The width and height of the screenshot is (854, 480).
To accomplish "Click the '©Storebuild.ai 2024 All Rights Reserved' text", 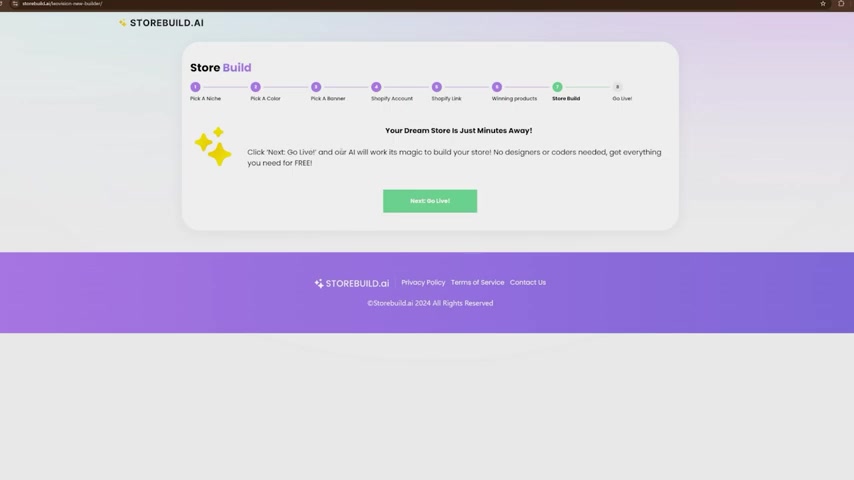I will click(430, 303).
